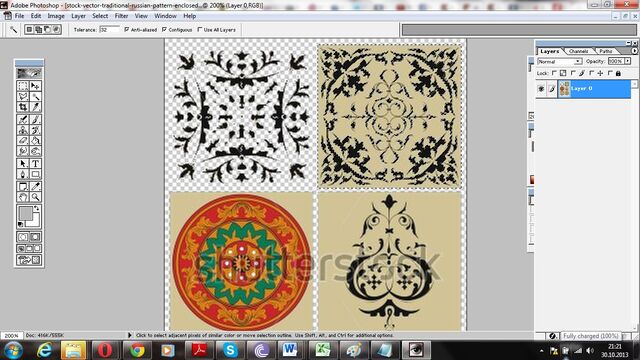Open the Normal blend mode dropdown
The image size is (640, 360).
pos(560,61)
